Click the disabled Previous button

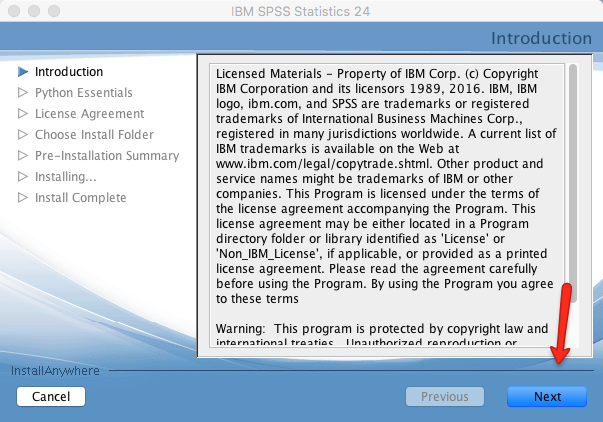445,397
